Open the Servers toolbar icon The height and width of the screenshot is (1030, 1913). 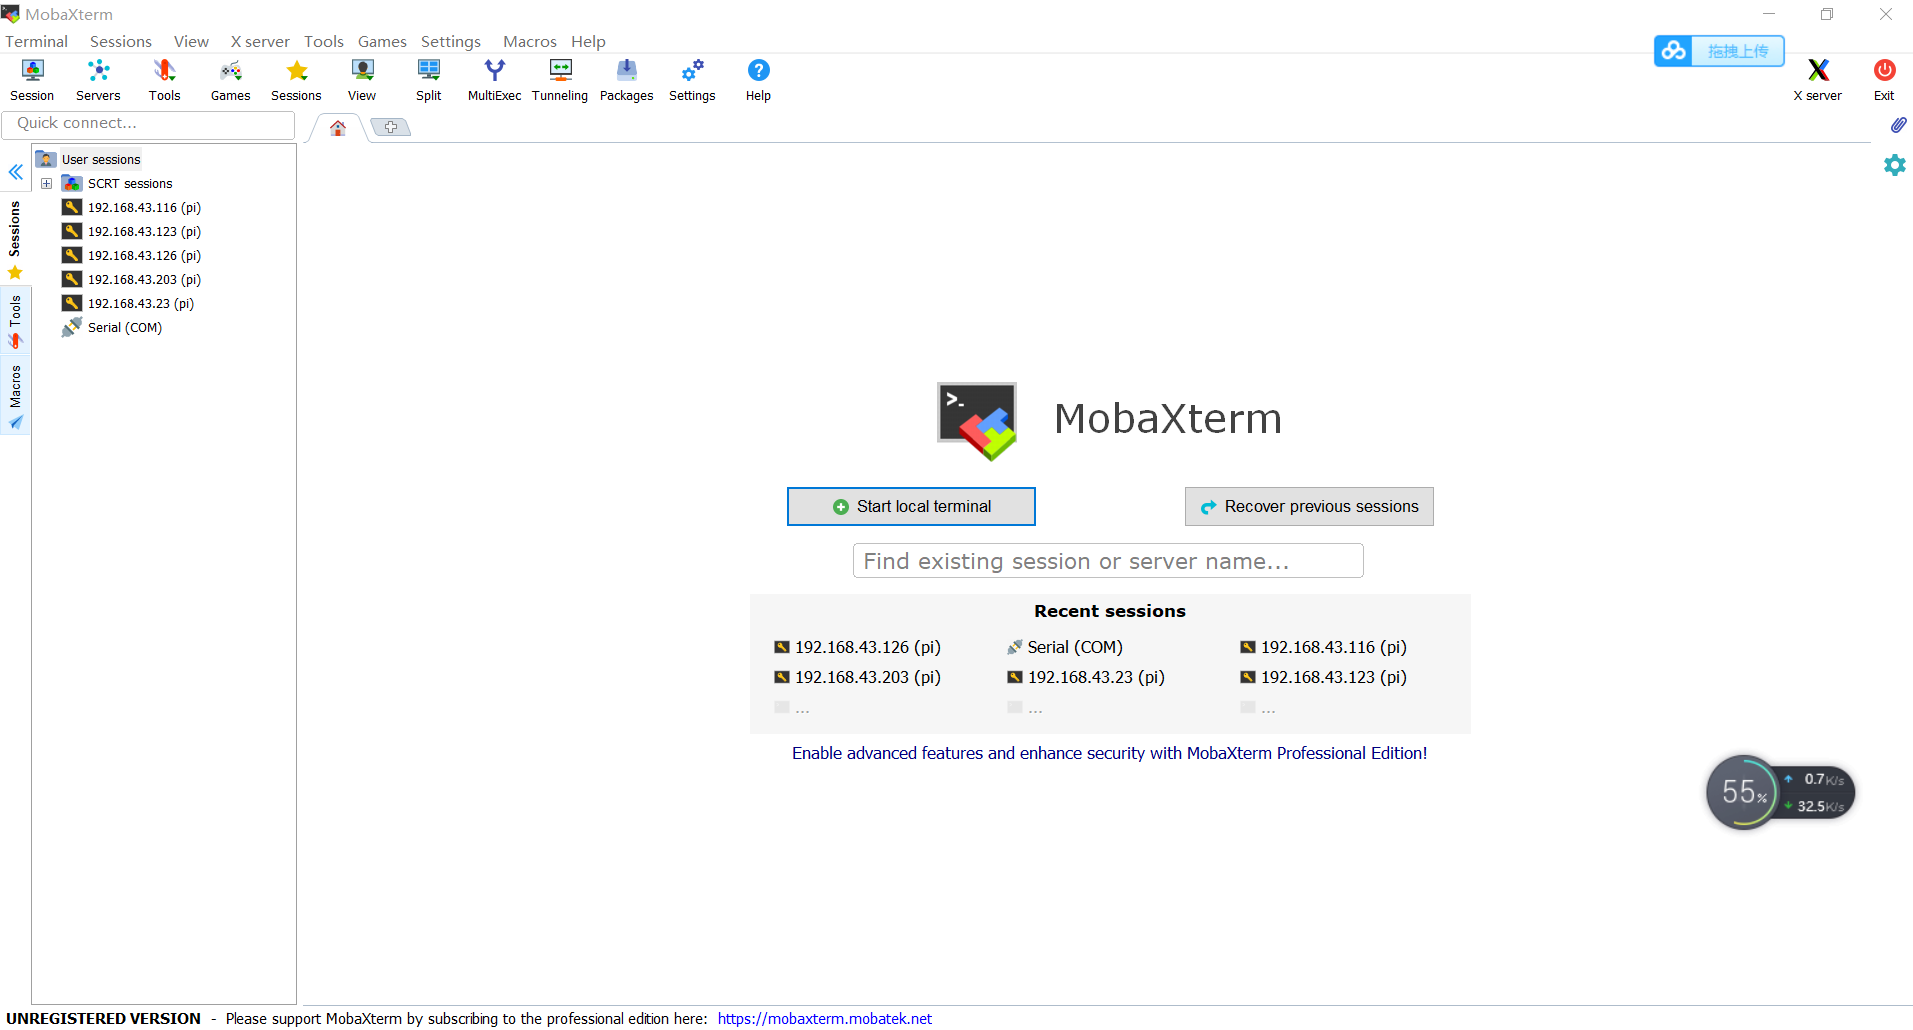97,79
